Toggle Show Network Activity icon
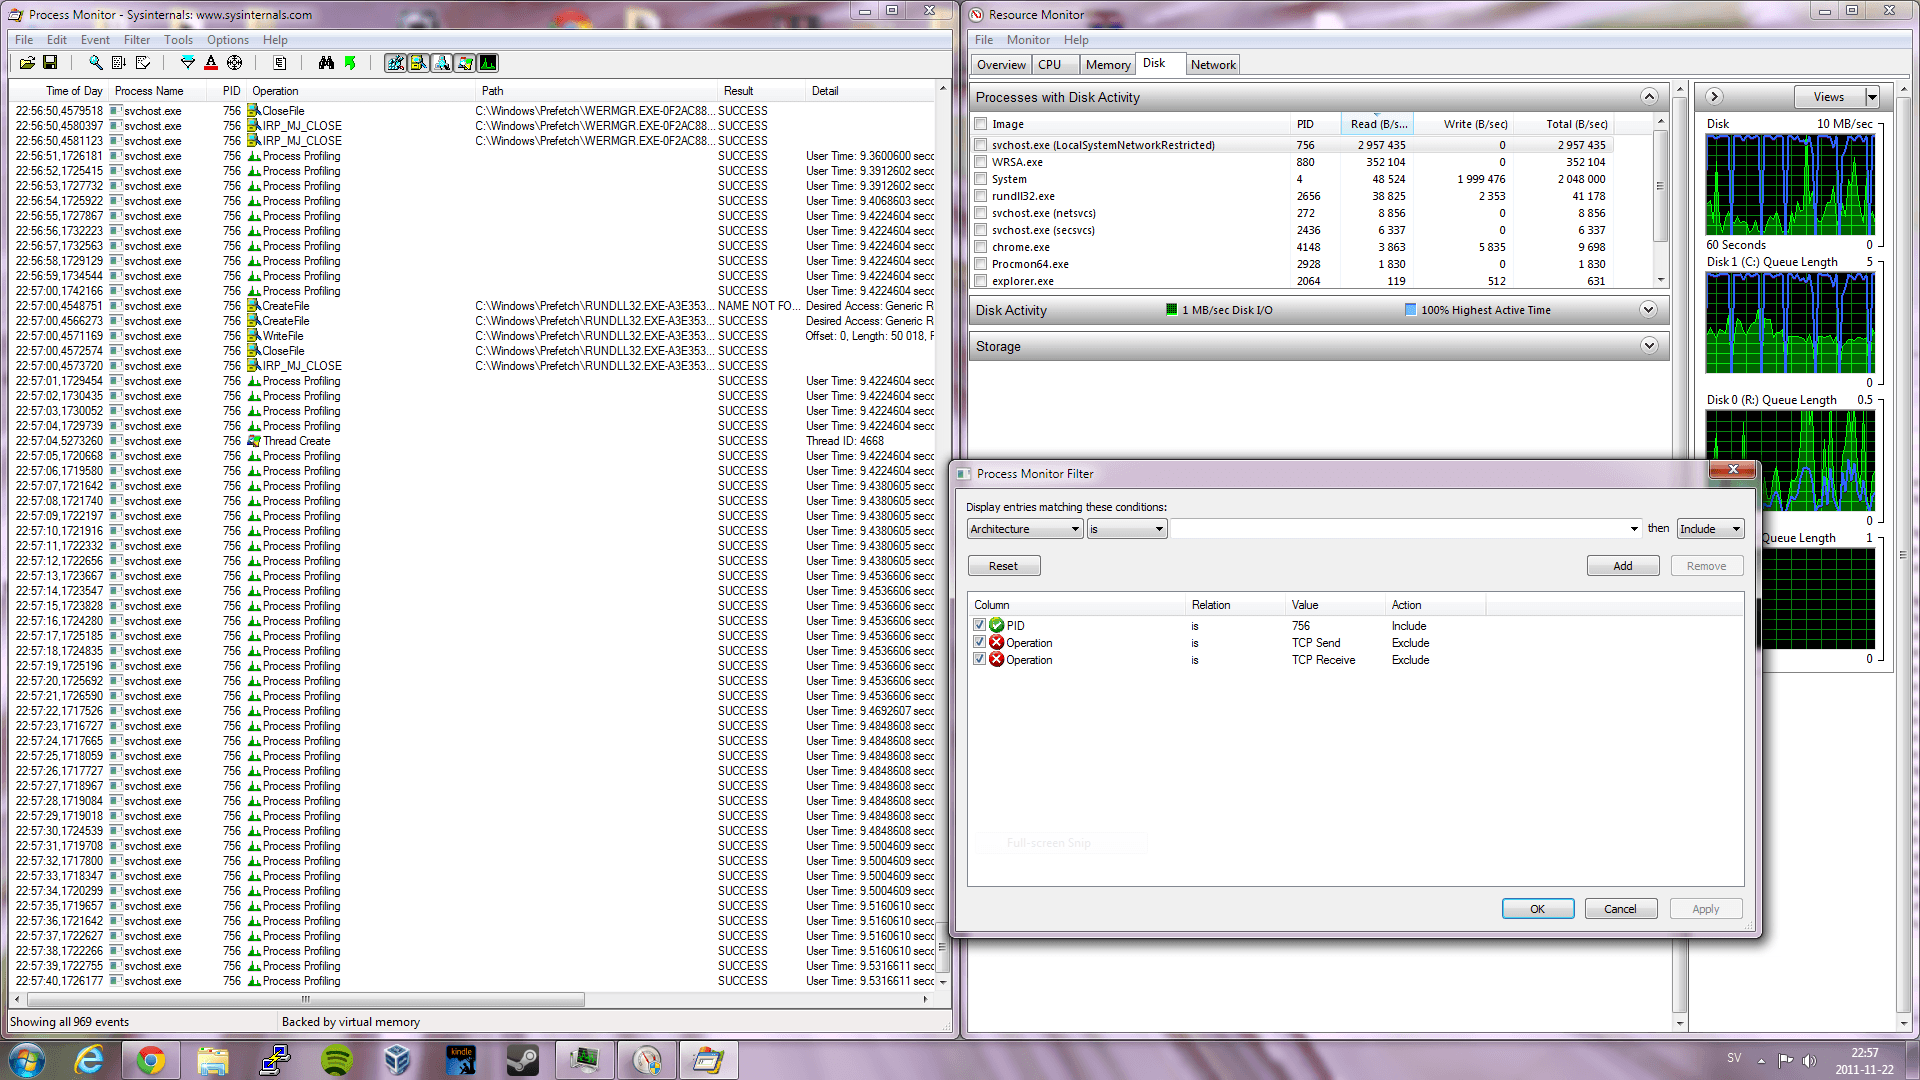Viewport: 1920px width, 1080px height. pyautogui.click(x=441, y=63)
